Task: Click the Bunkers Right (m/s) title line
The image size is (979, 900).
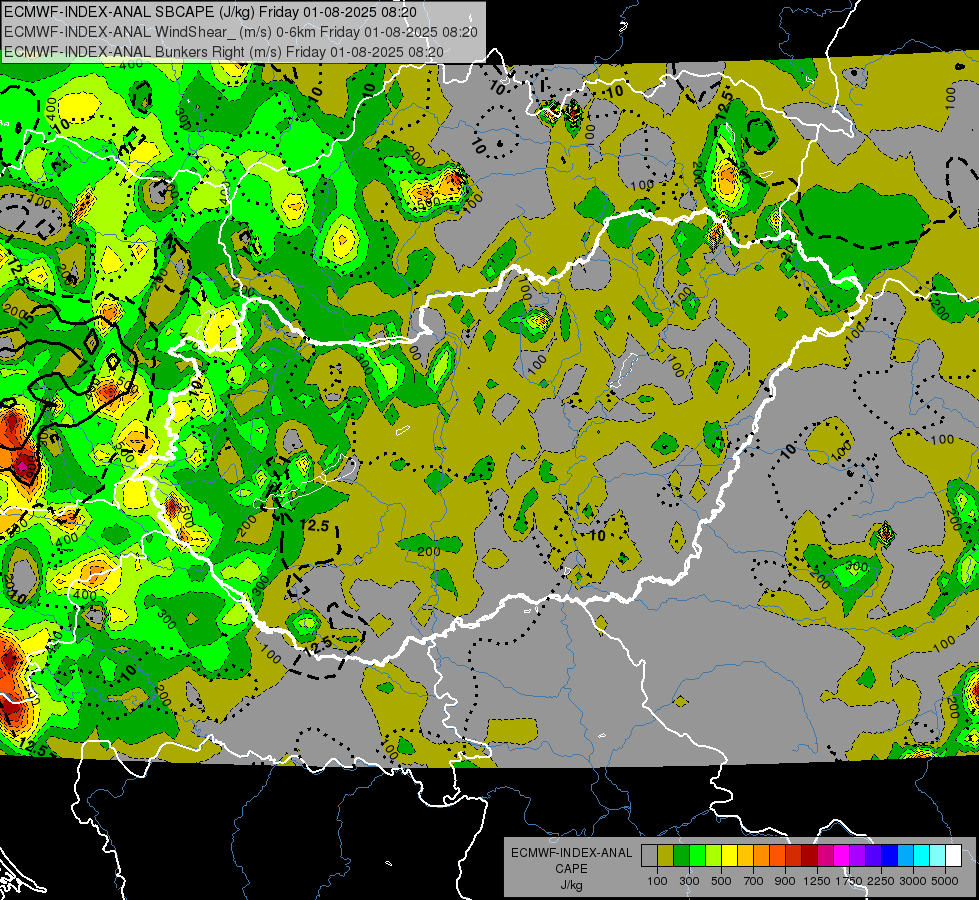Action: (224, 52)
